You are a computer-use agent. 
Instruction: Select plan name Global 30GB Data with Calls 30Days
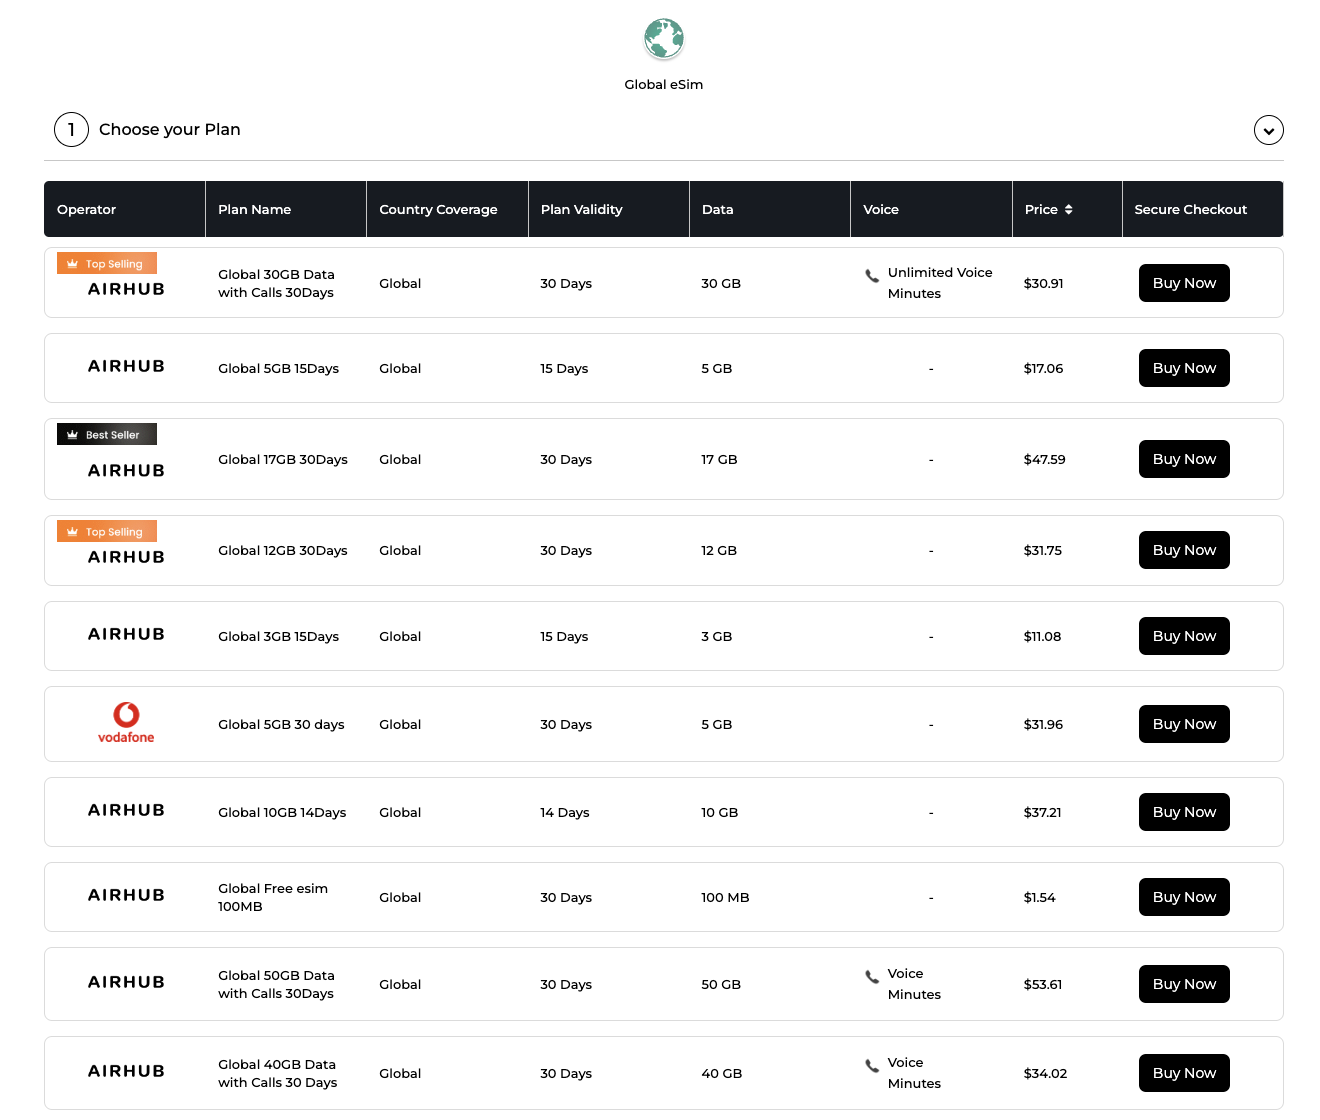point(277,283)
